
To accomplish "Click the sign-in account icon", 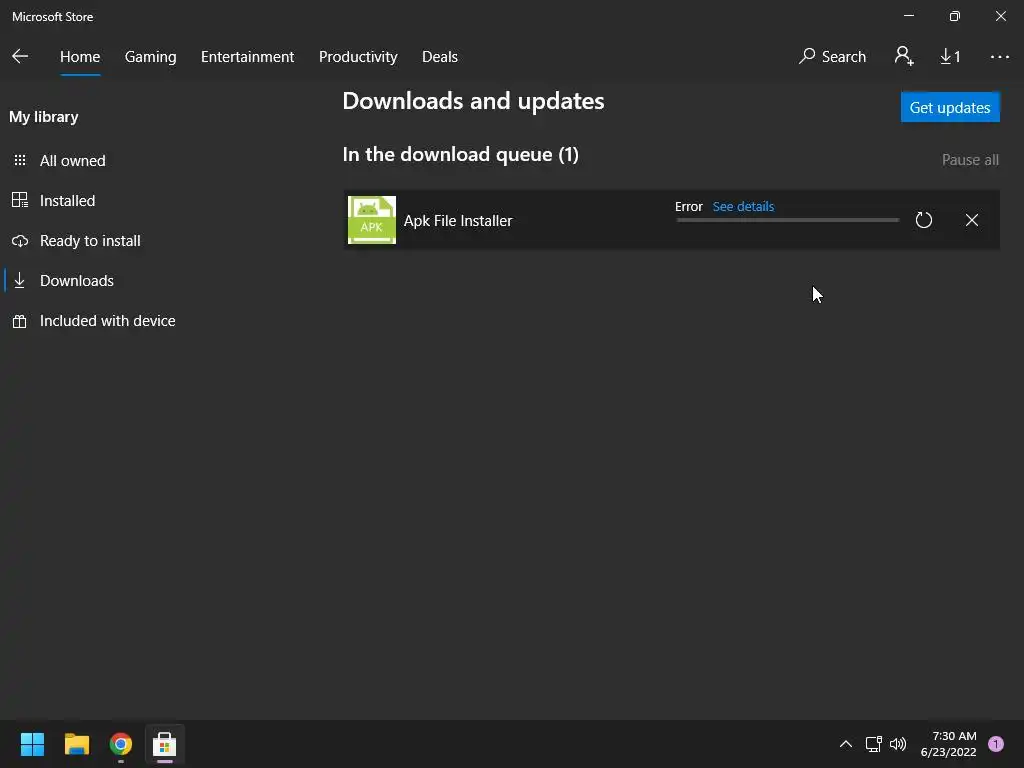I will click(x=904, y=56).
